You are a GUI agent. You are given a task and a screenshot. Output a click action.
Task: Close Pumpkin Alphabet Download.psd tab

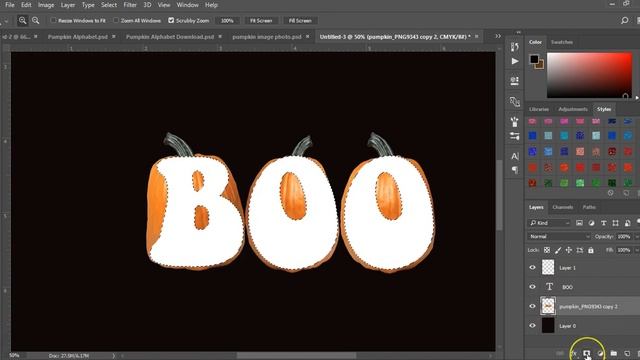pyautogui.click(x=220, y=36)
